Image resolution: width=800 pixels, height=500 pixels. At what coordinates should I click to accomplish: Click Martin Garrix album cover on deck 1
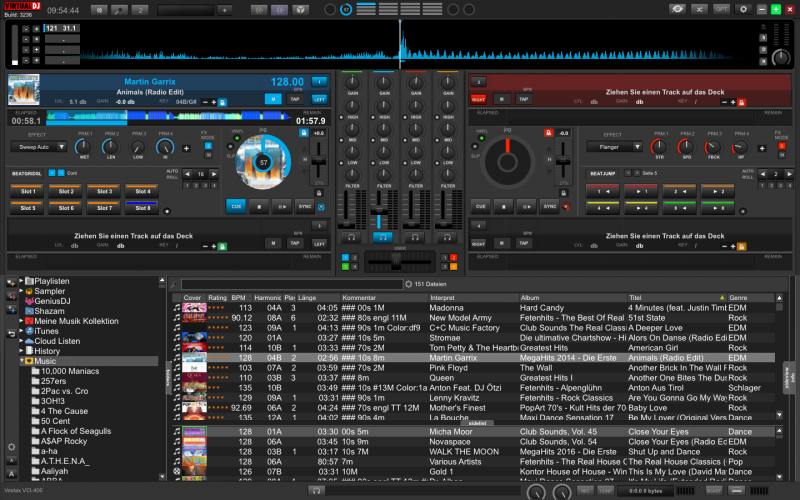(x=24, y=90)
